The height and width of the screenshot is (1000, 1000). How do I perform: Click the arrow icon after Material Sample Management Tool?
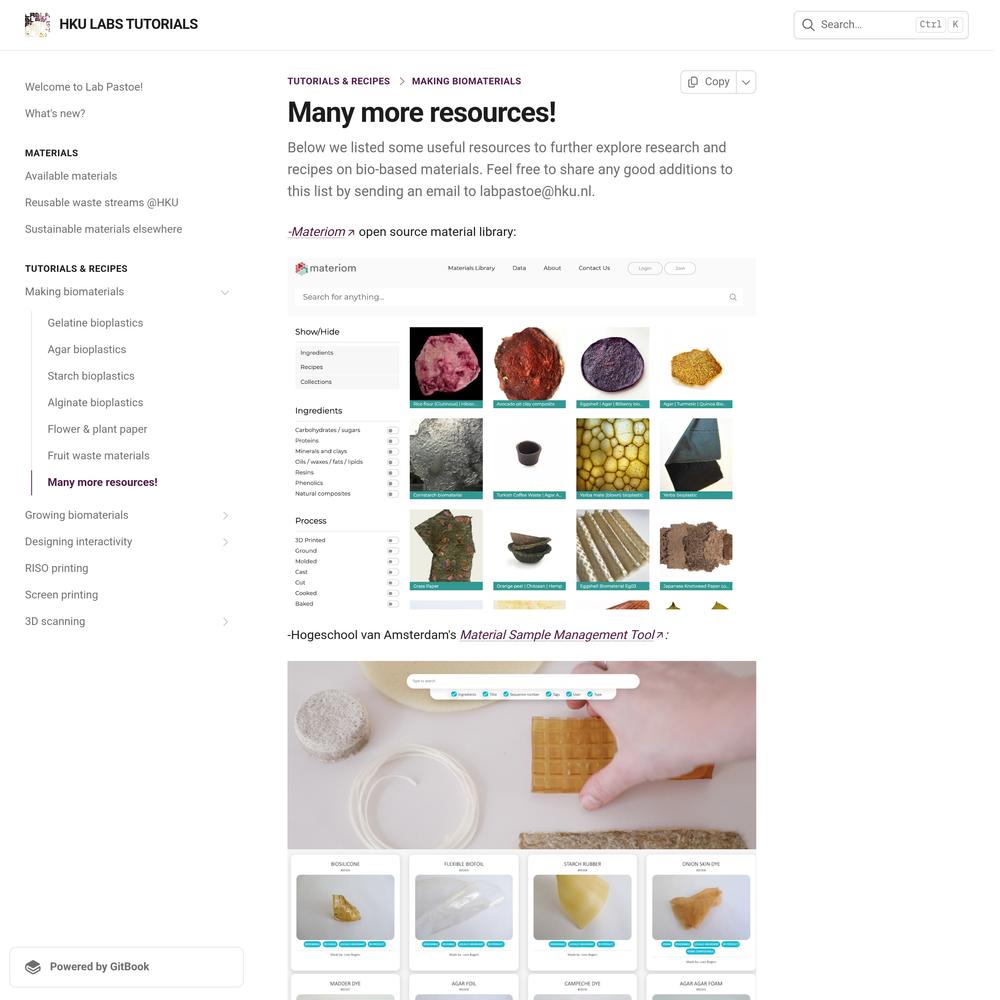click(660, 635)
